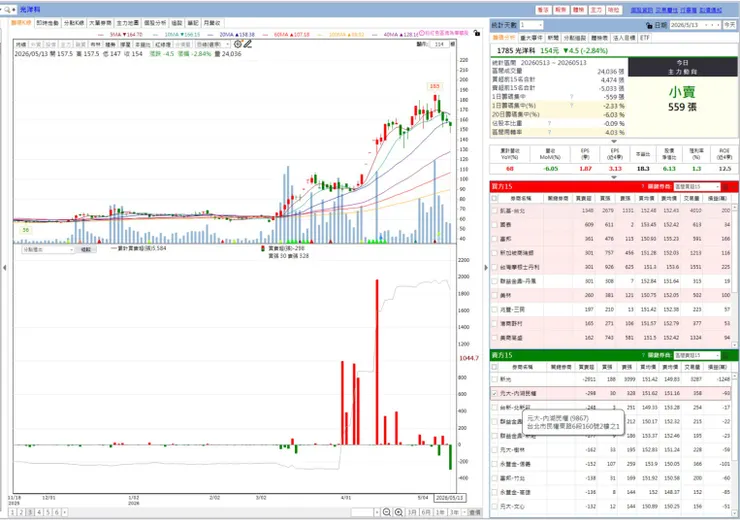This screenshot has height=520, width=740.
Task: Tick the checkbox for 新光 seller row
Action: (495, 379)
